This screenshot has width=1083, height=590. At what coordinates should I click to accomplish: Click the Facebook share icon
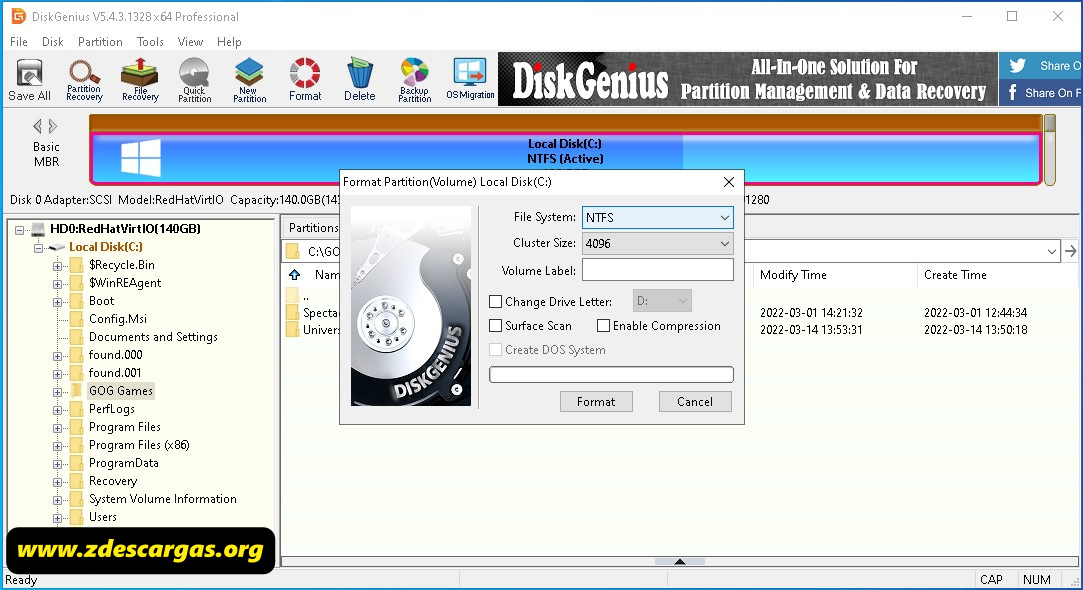tap(1013, 93)
